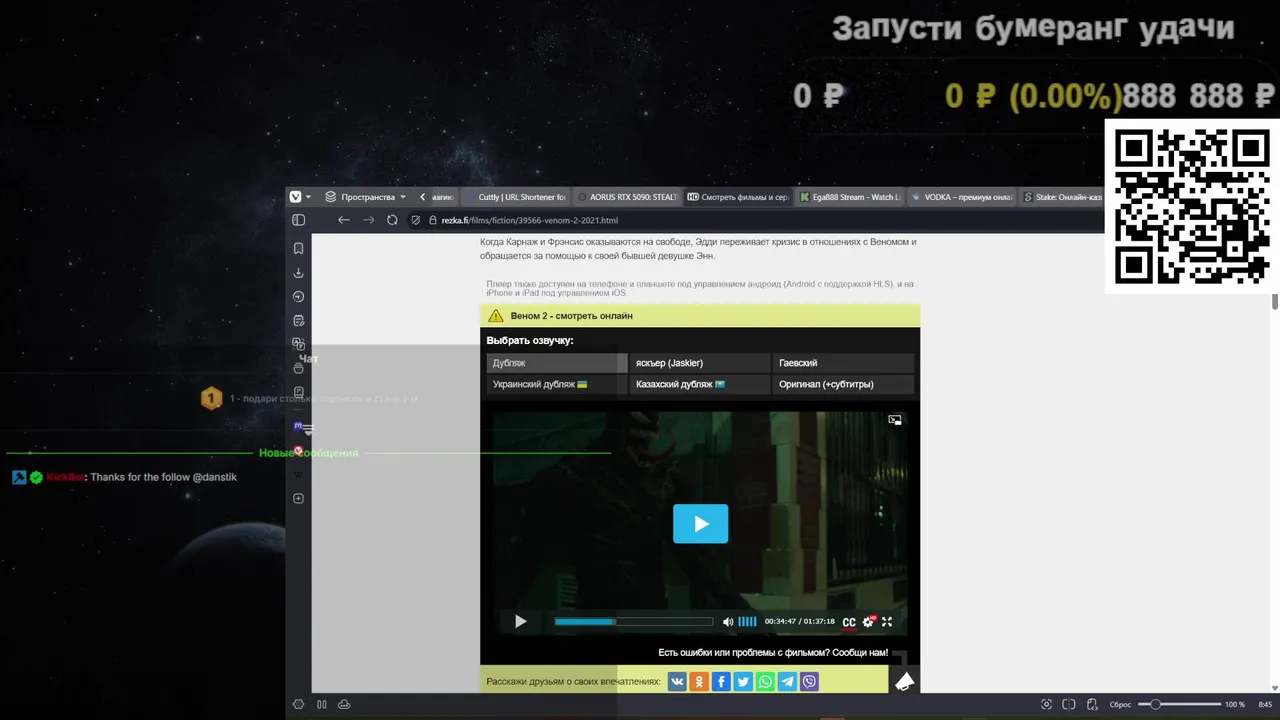Select Украинский дубляж voice-over
Viewport: 1280px width, 720px height.
tap(557, 384)
